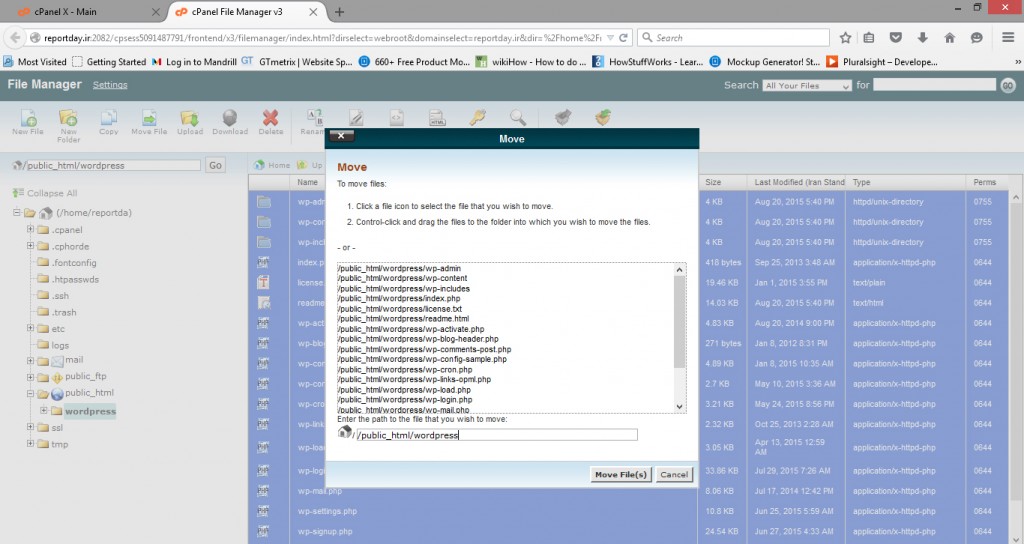Click the Upload toolbar icon
1024x544 pixels.
pos(189,120)
